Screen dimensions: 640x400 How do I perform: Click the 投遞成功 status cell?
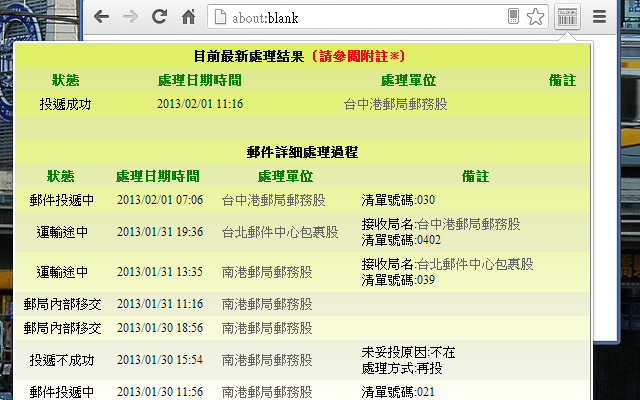pyautogui.click(x=65, y=104)
